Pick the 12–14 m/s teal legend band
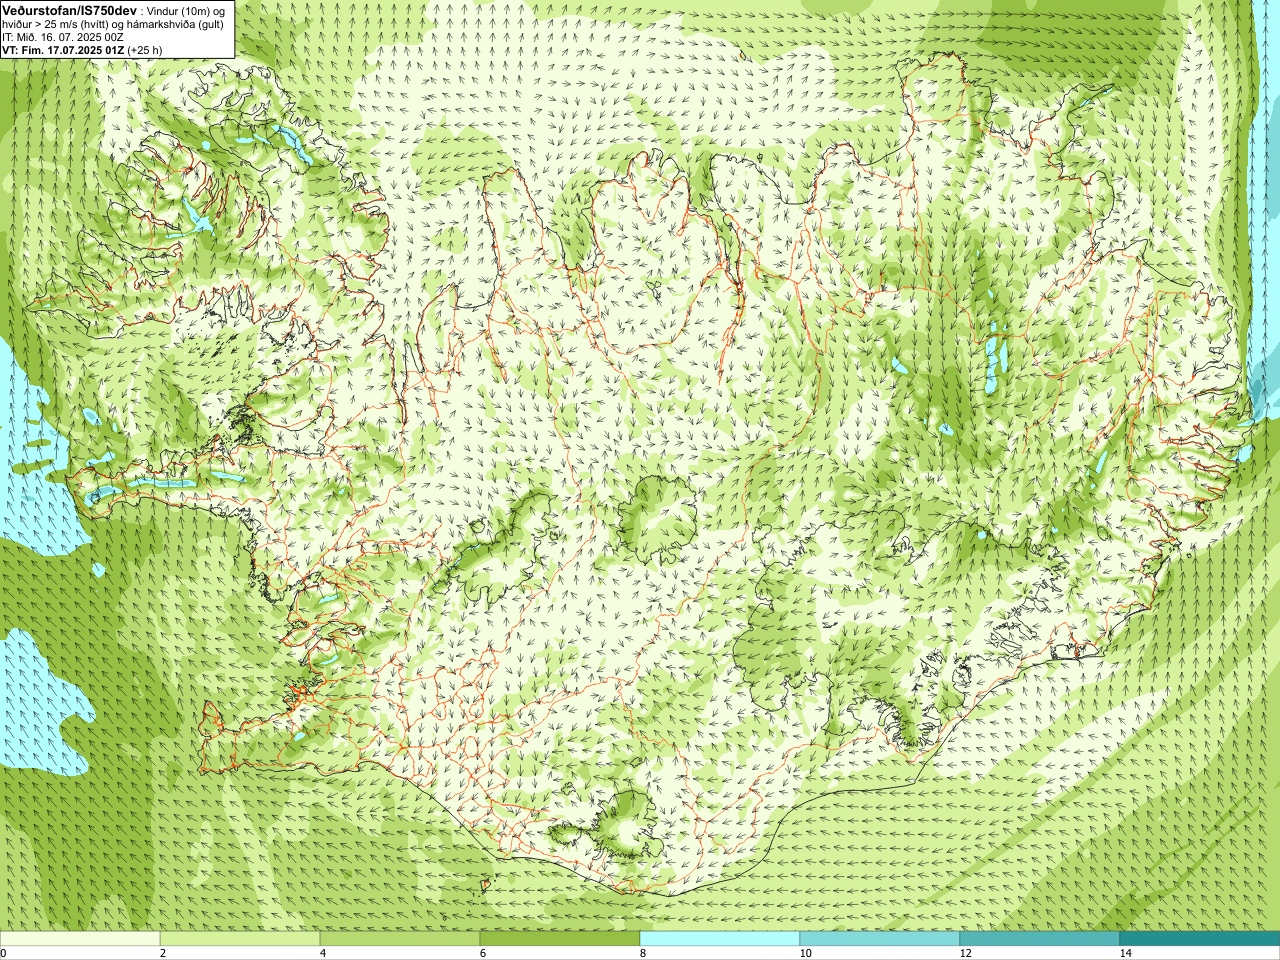The width and height of the screenshot is (1280, 960). (1040, 939)
